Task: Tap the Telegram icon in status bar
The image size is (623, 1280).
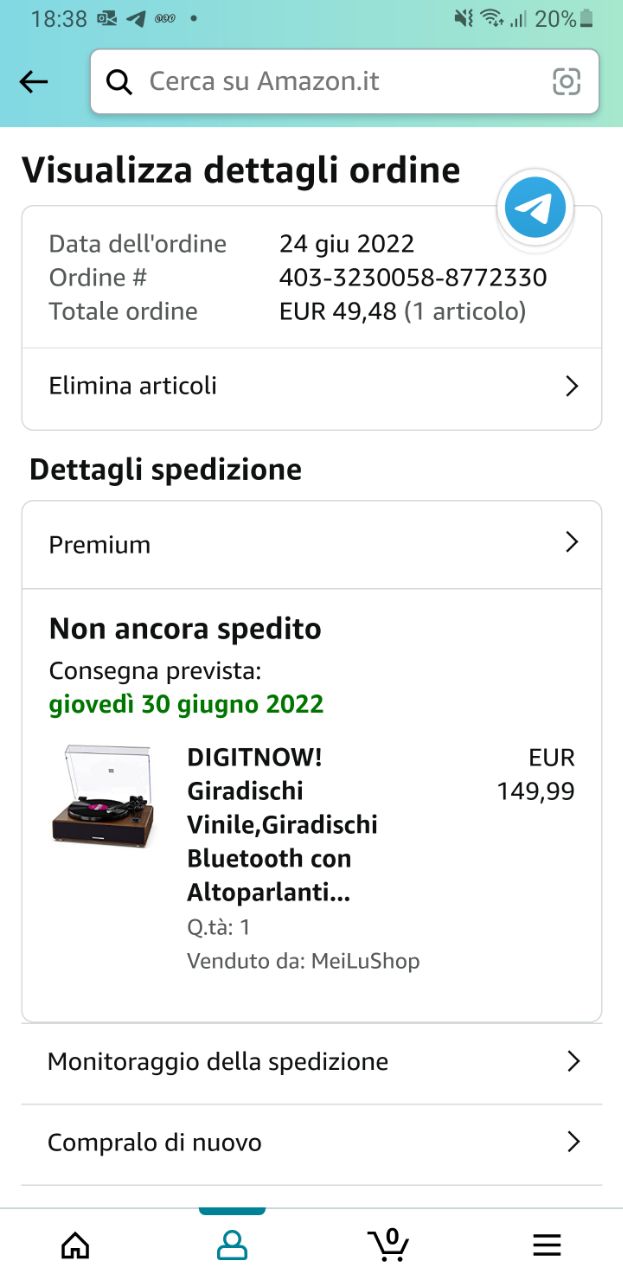Action: [x=136, y=18]
